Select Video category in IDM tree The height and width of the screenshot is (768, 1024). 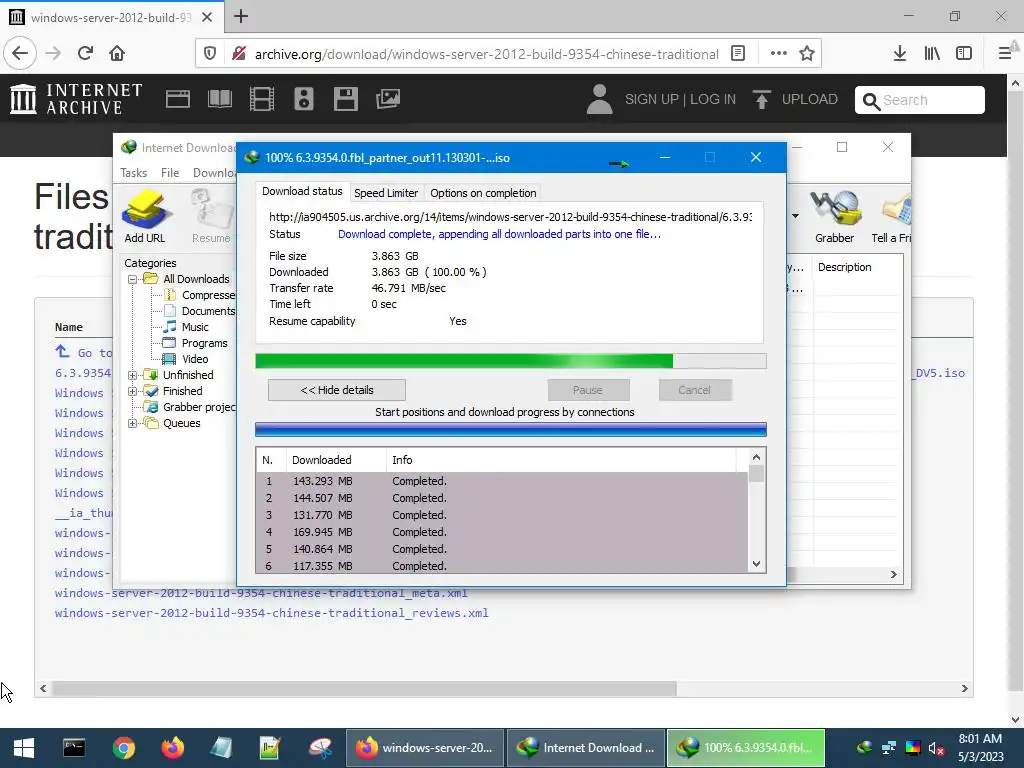click(195, 359)
